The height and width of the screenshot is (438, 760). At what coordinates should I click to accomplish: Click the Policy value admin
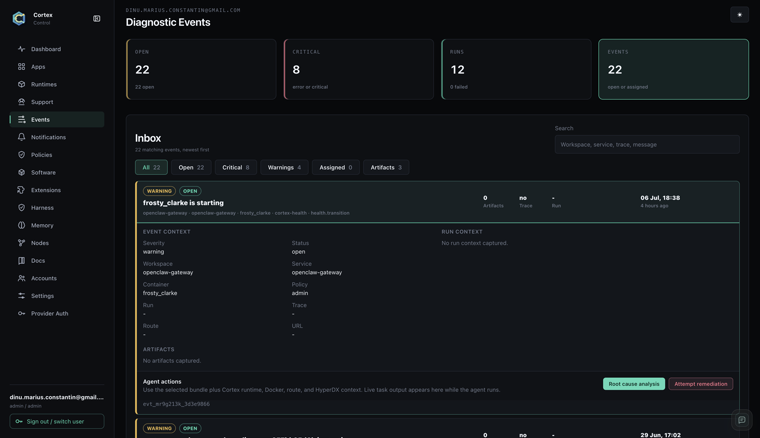click(x=300, y=293)
